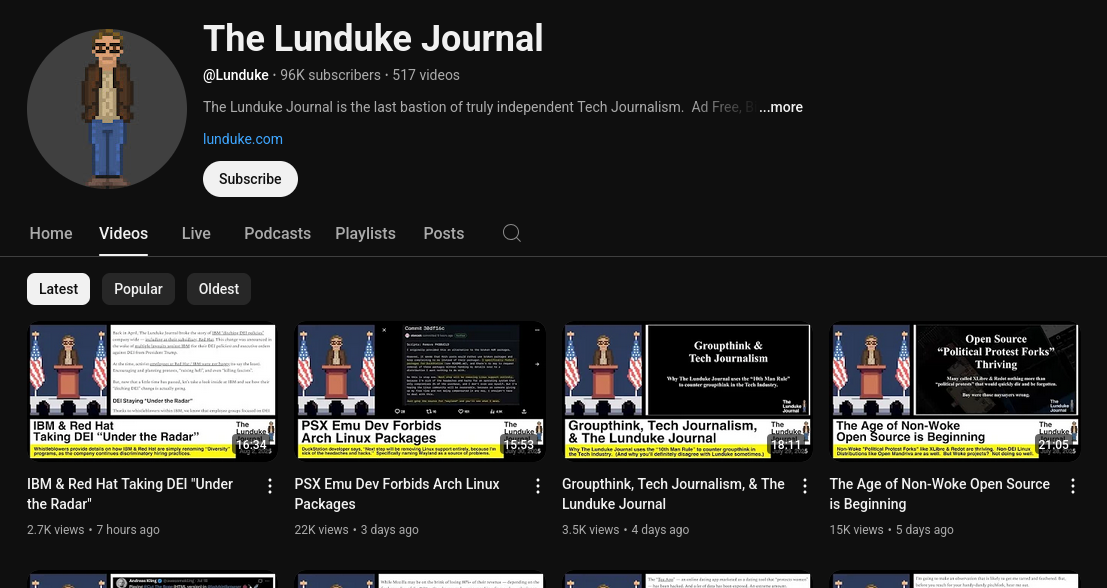Click the Lunduke channel avatar image
This screenshot has width=1107, height=588.
[x=107, y=109]
